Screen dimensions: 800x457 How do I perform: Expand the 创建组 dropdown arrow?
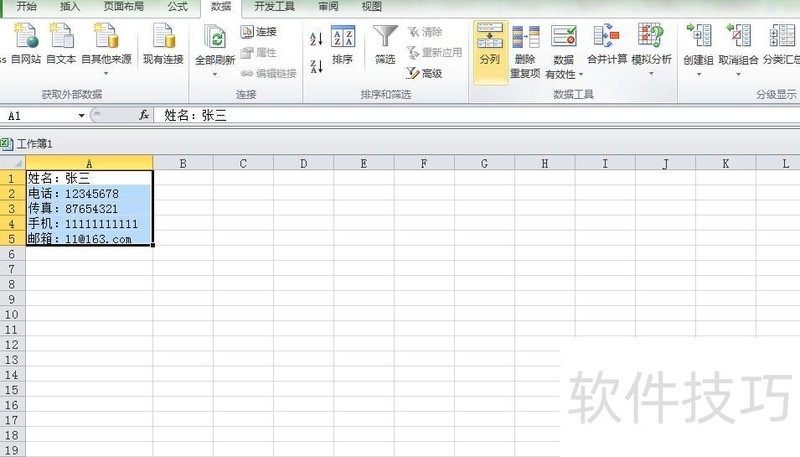(698, 74)
